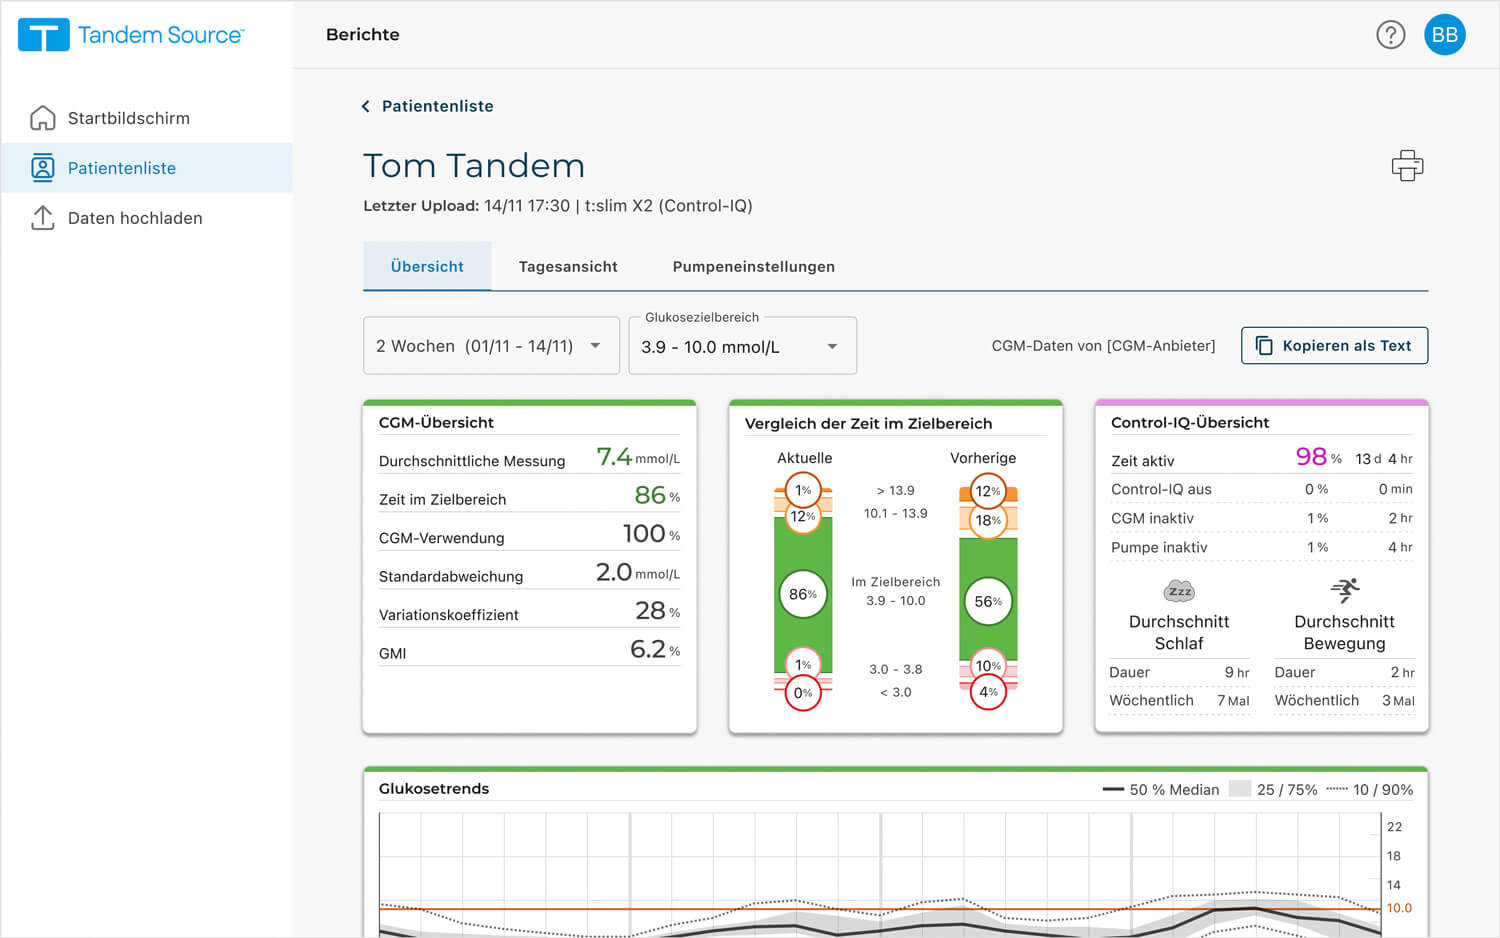
Task: Print the report with the printer icon
Action: [1407, 165]
